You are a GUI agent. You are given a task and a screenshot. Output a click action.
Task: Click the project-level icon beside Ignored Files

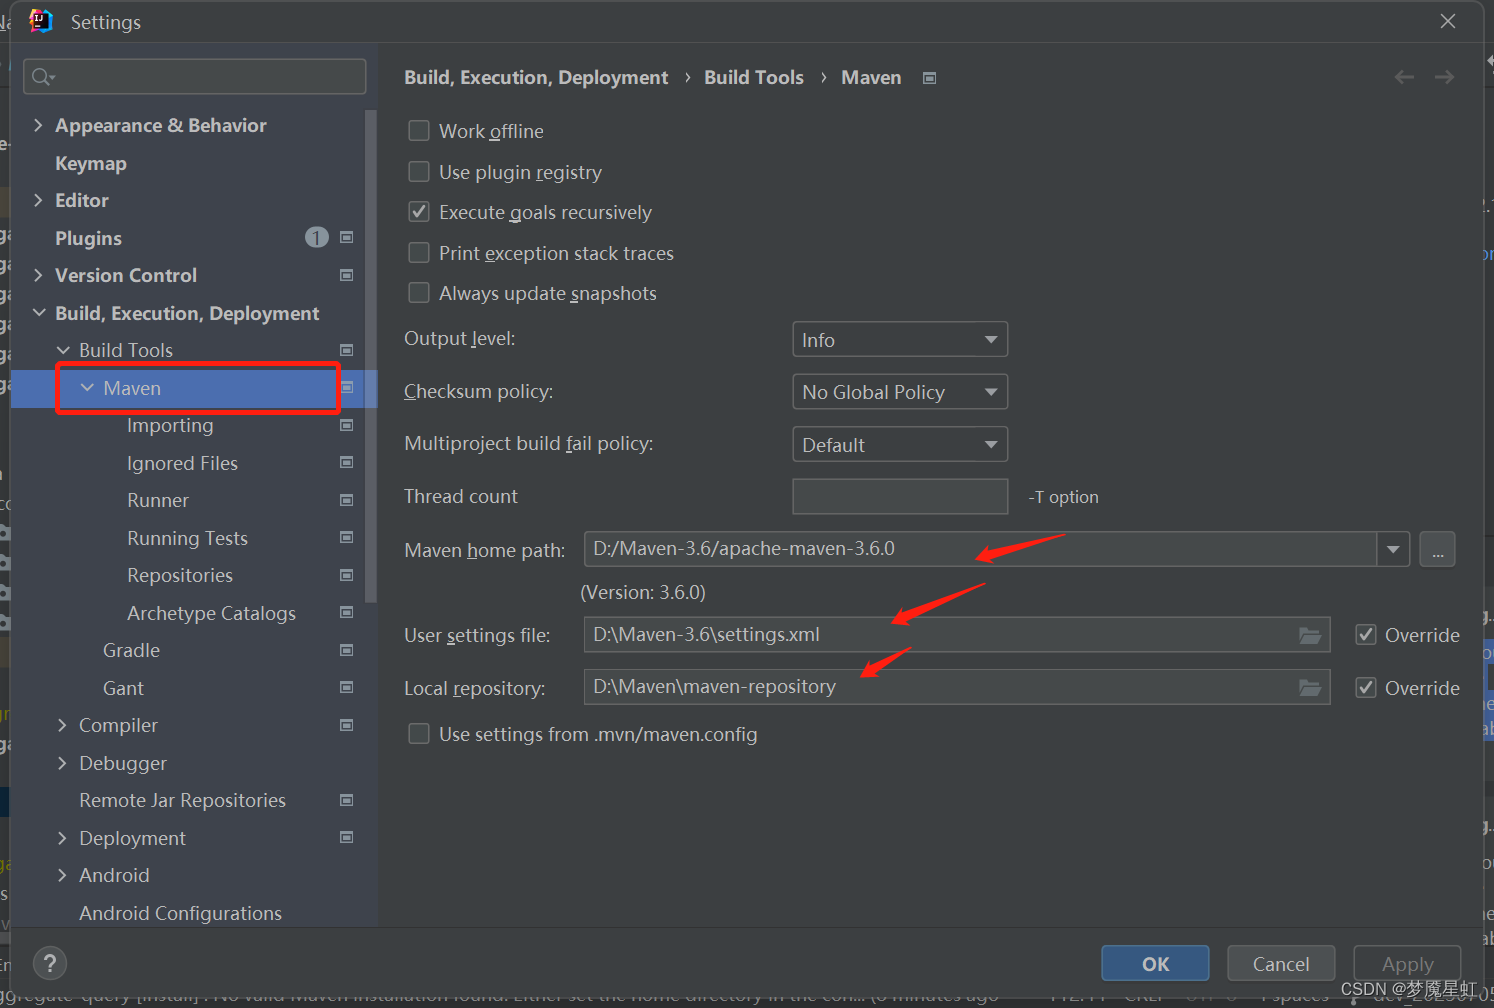pos(347,462)
